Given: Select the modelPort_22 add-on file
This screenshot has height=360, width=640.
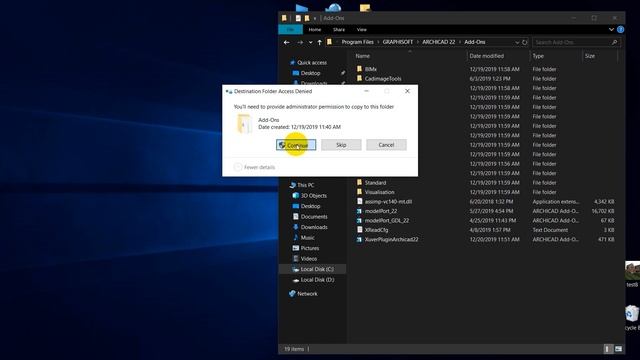Looking at the screenshot, I should point(380,211).
